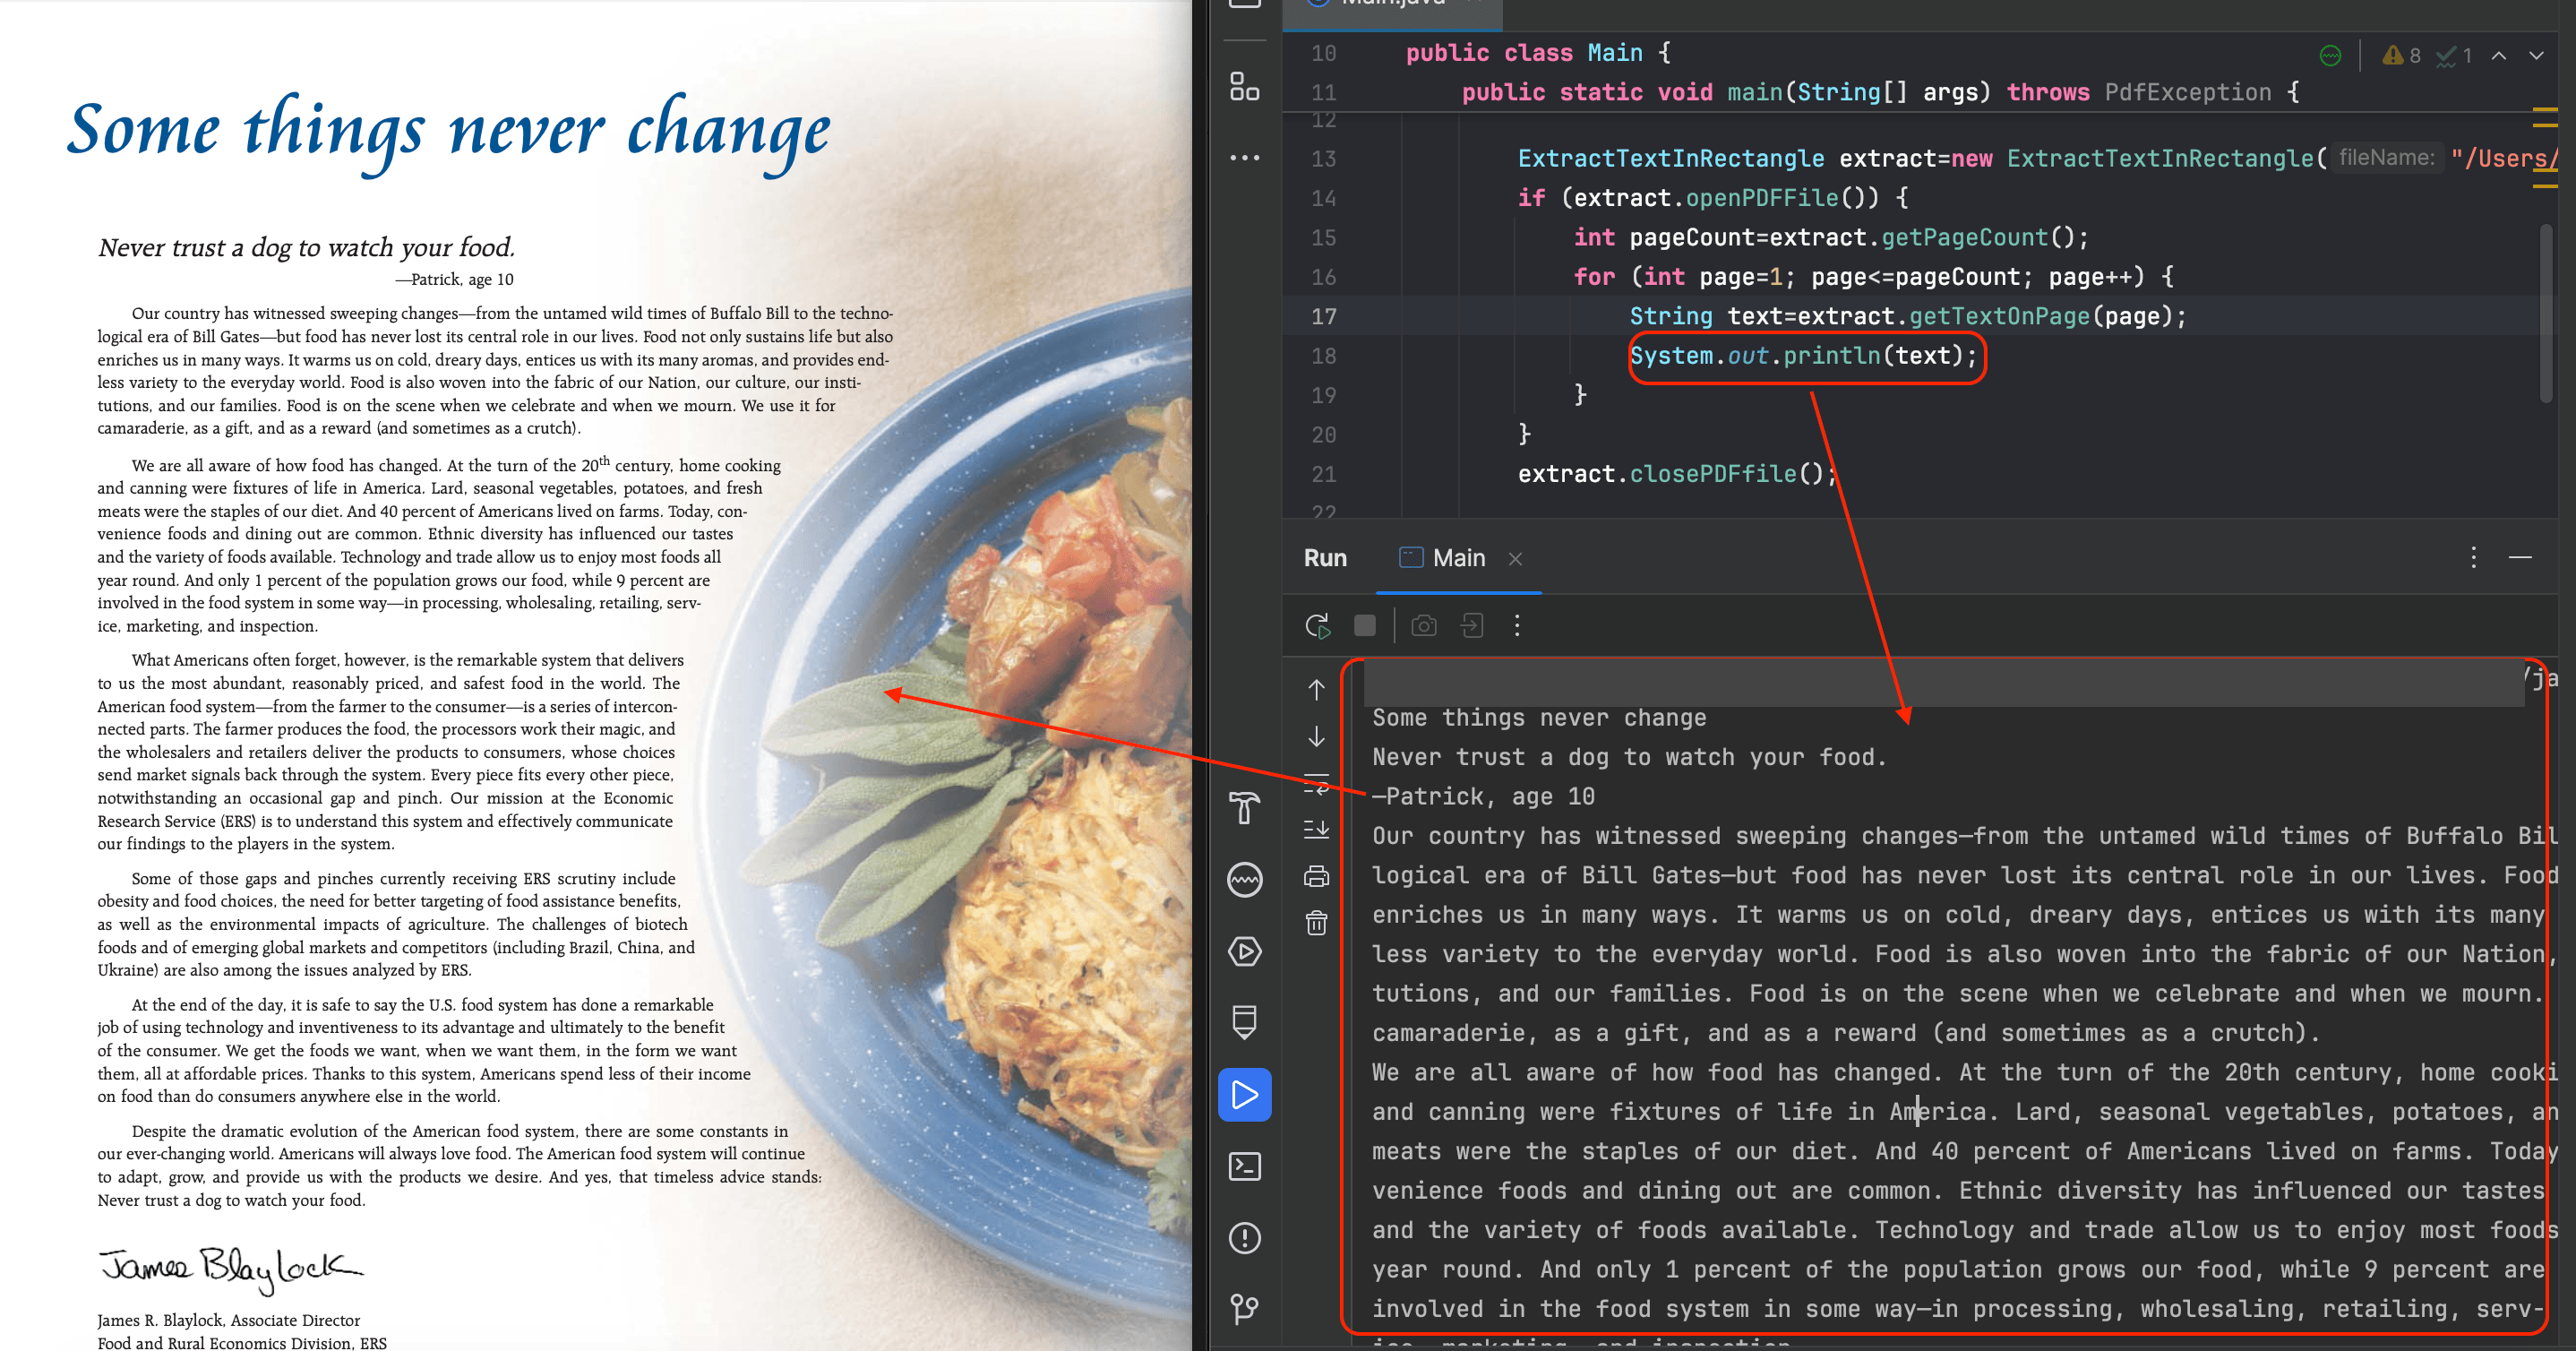Toggle the Run tool window button
The image size is (2576, 1351).
1244,1094
